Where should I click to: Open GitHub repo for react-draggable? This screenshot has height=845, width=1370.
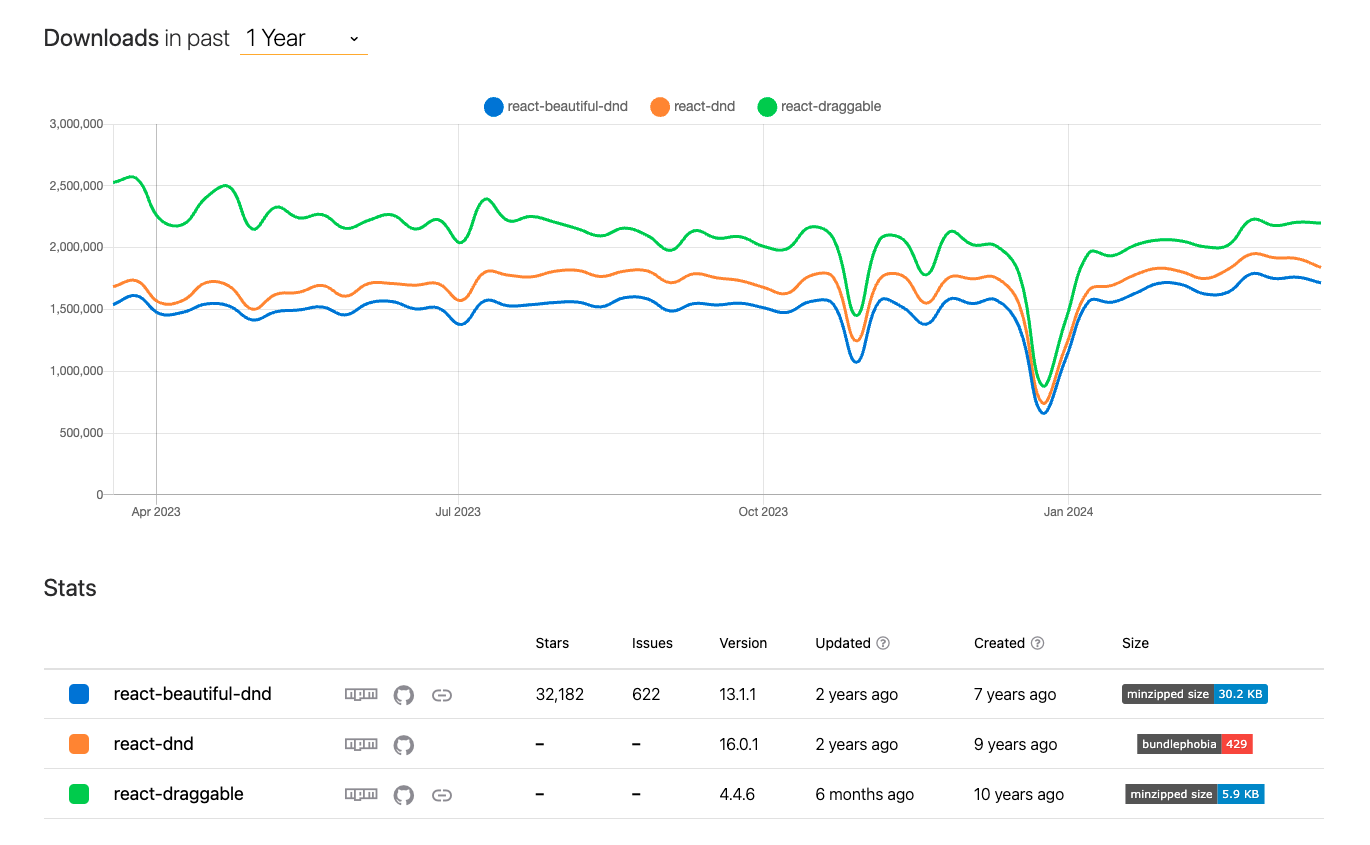pos(404,795)
